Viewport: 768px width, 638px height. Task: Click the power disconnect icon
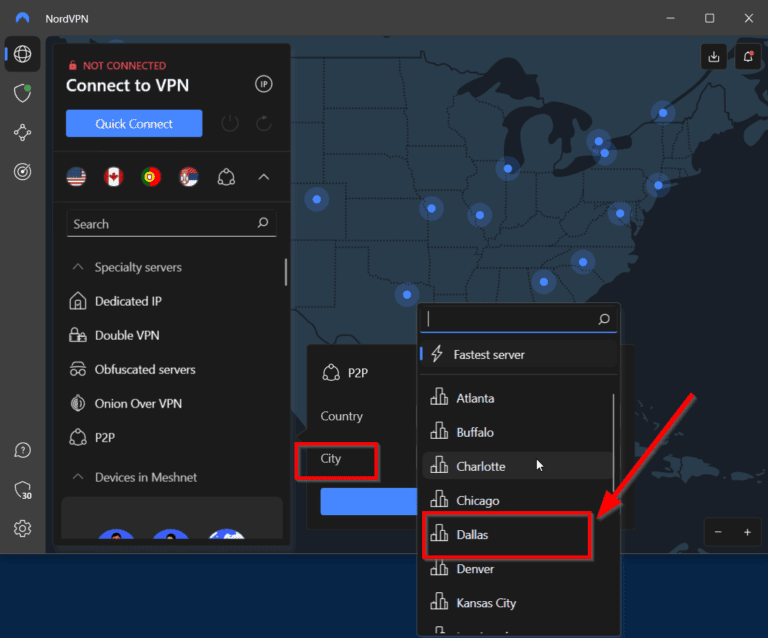230,123
